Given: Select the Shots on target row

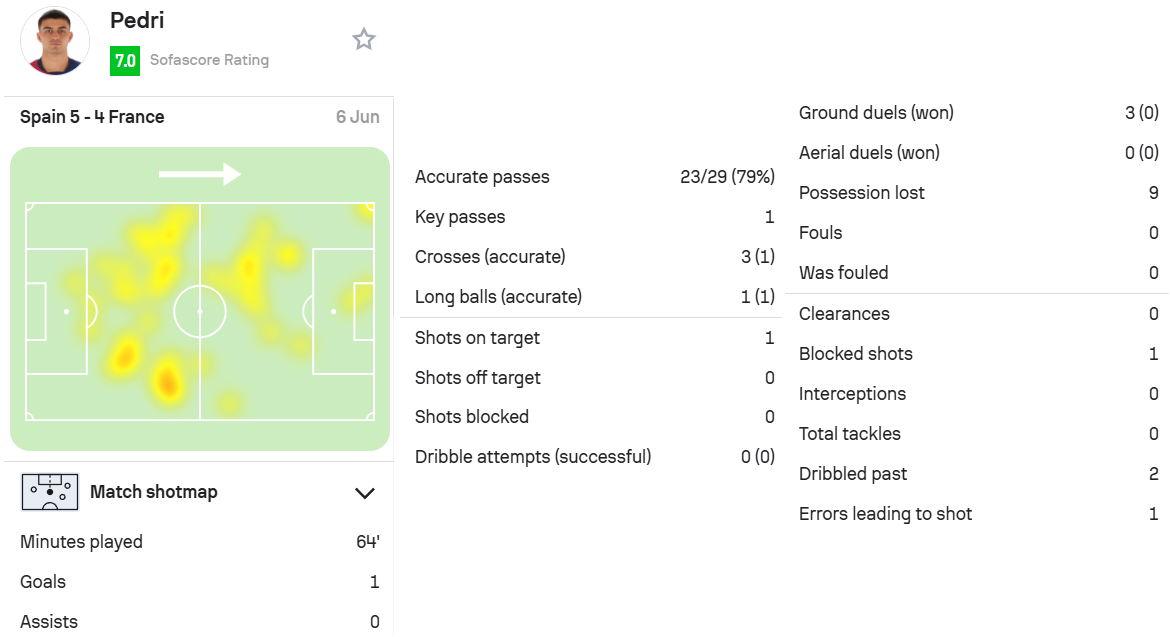Looking at the screenshot, I should pos(595,338).
